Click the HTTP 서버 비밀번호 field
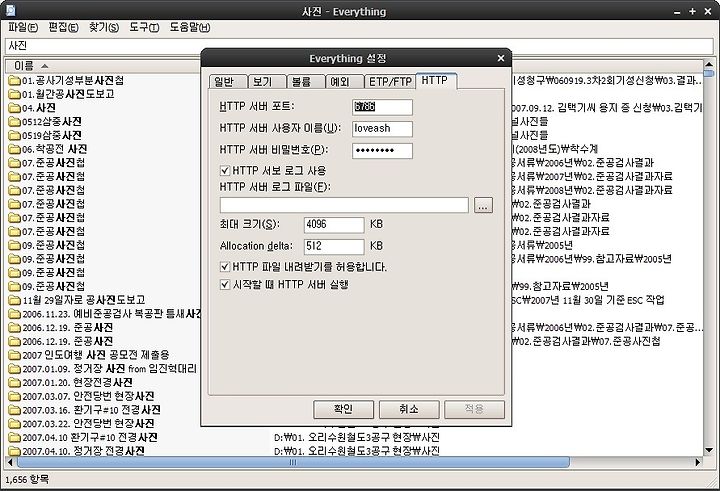Screen dimensions: 720x491 [x=382, y=151]
